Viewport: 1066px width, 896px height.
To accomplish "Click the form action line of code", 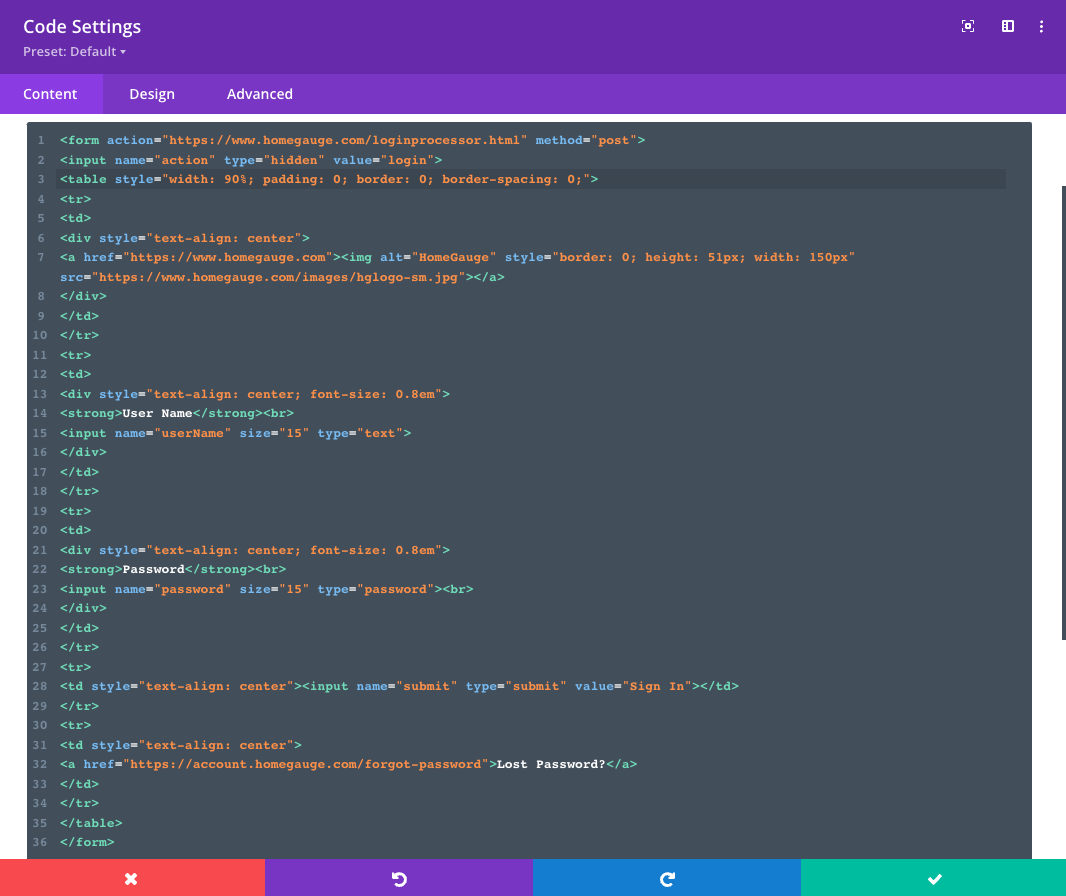I will point(352,140).
